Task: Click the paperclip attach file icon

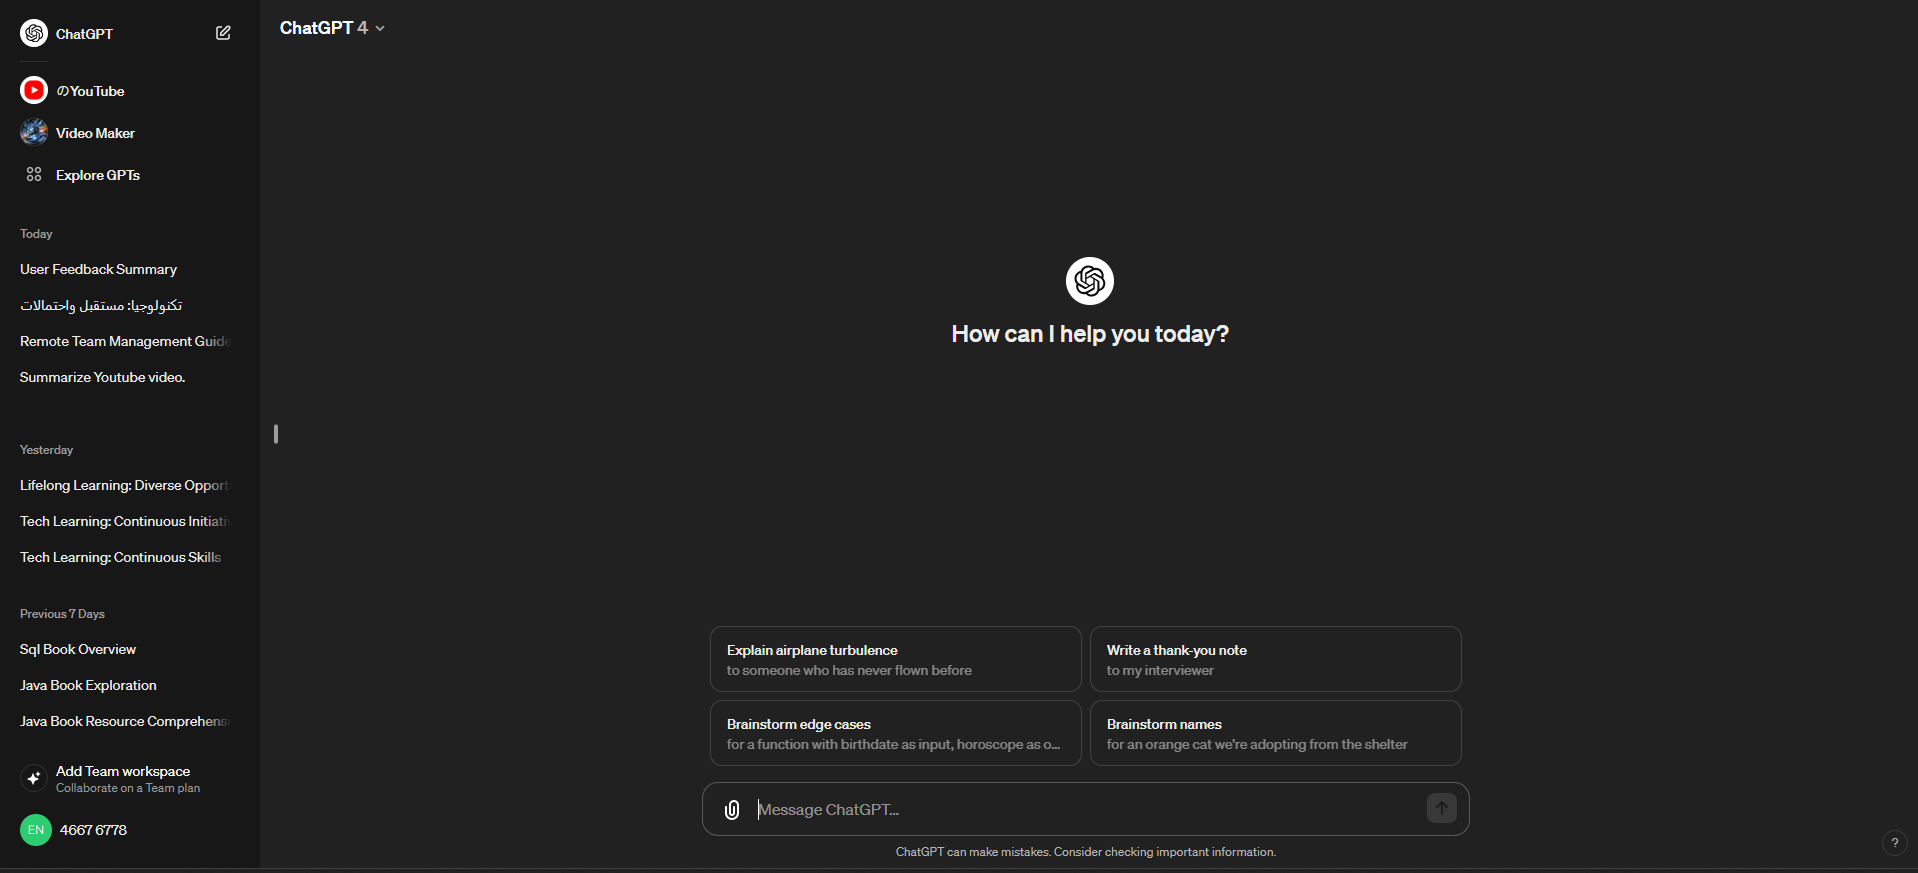Action: pos(732,809)
